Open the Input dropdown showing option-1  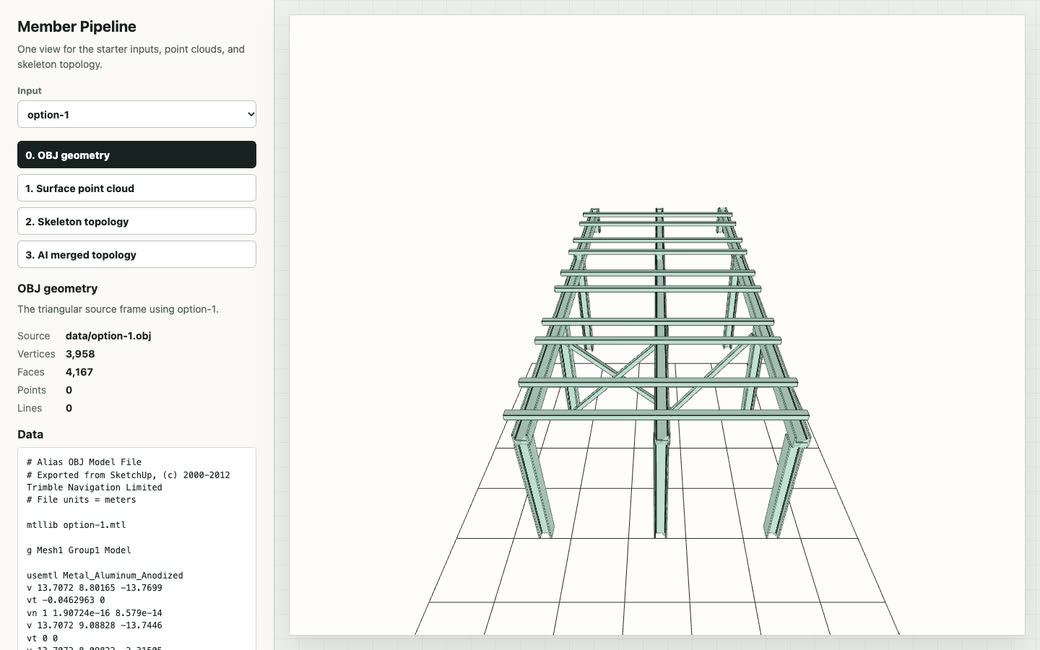click(x=137, y=114)
